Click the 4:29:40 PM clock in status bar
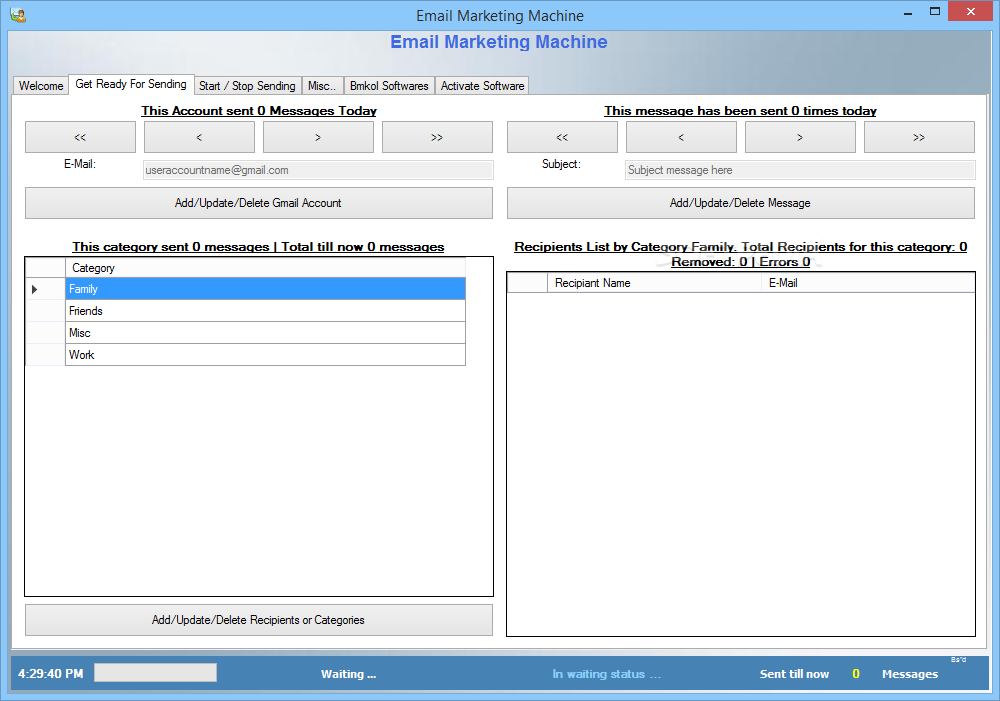Screen dimensions: 1000x701 (x=50, y=674)
